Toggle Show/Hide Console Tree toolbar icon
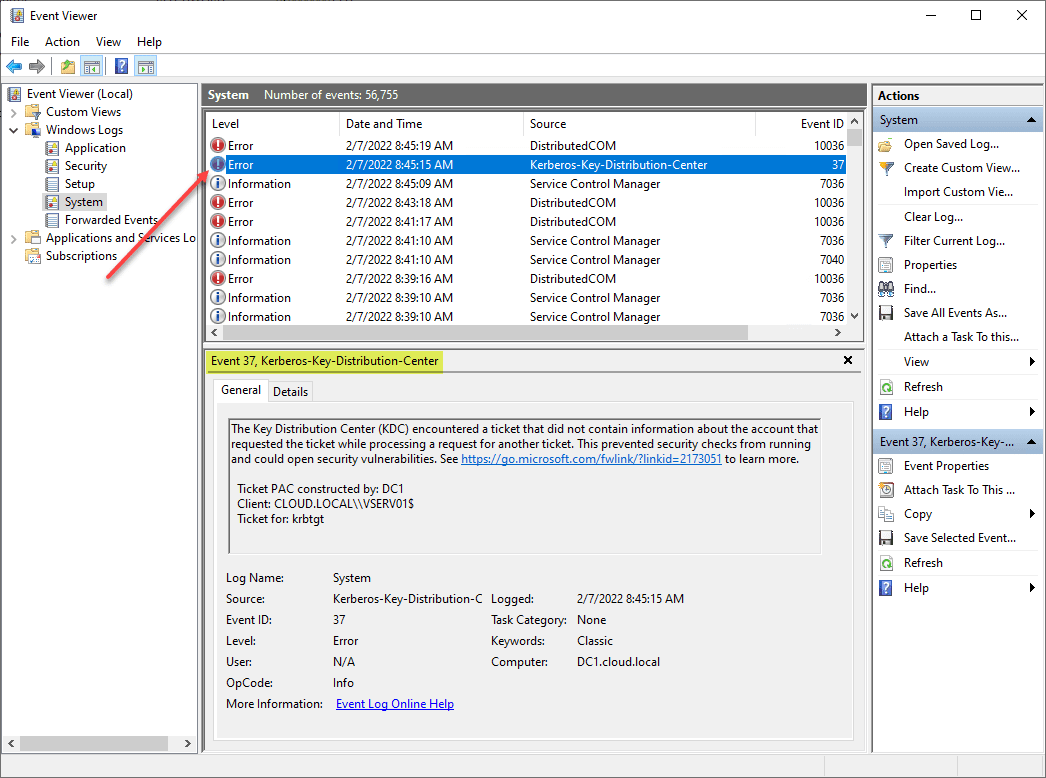The width and height of the screenshot is (1046, 778). pyautogui.click(x=91, y=67)
